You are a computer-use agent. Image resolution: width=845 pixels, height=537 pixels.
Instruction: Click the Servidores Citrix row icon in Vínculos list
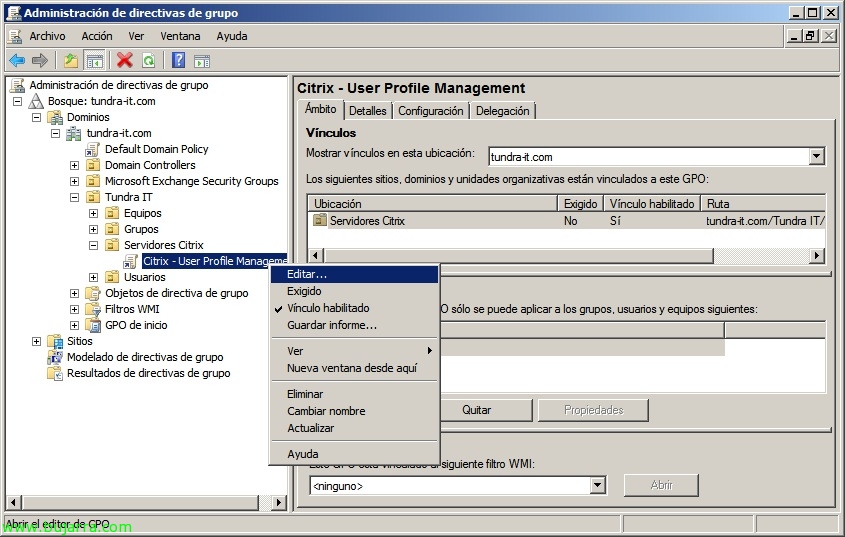pyautogui.click(x=320, y=220)
